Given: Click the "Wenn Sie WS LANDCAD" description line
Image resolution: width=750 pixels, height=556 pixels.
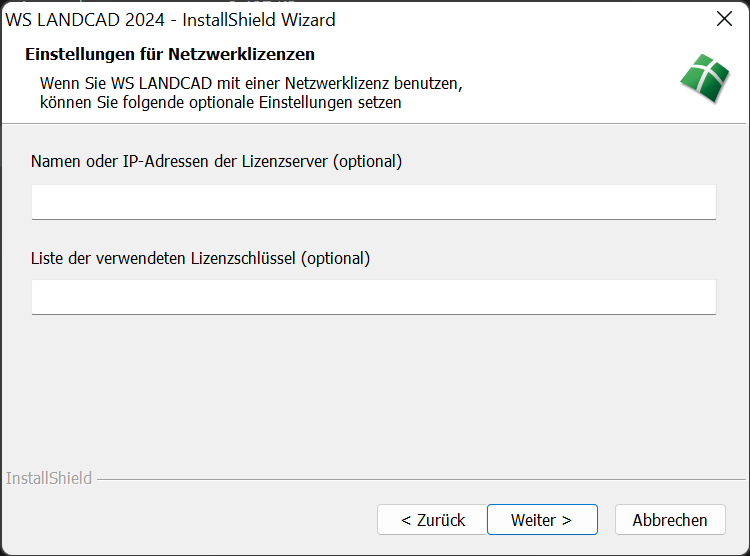Looking at the screenshot, I should (x=250, y=82).
